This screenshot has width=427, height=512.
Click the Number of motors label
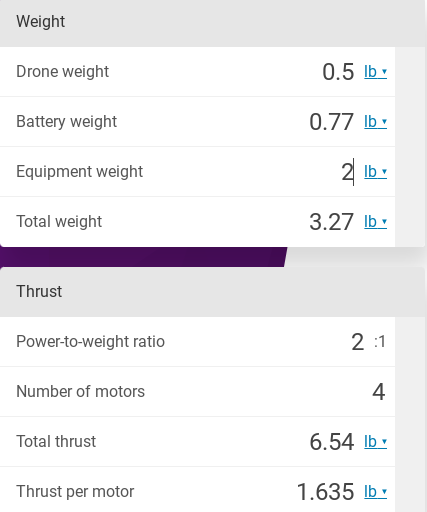click(81, 392)
